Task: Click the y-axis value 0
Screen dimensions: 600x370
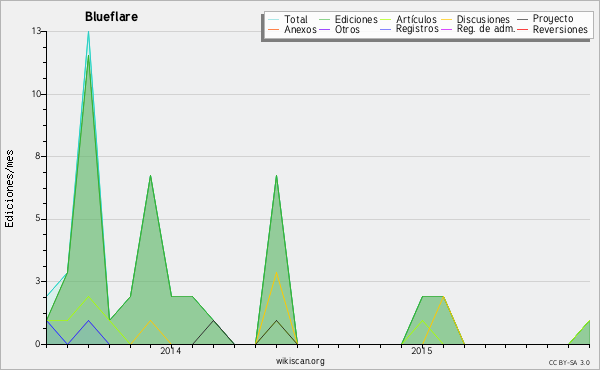Action: (x=38, y=344)
